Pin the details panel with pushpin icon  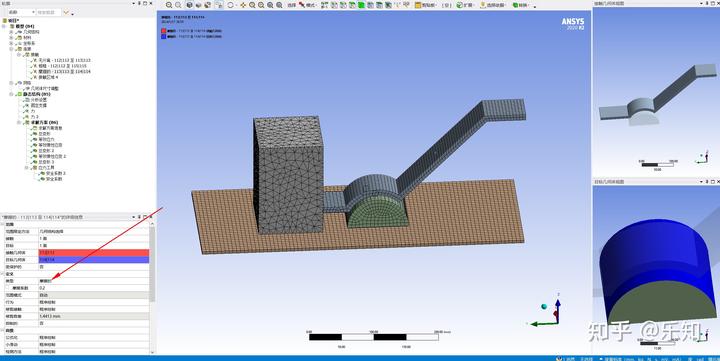coord(140,217)
